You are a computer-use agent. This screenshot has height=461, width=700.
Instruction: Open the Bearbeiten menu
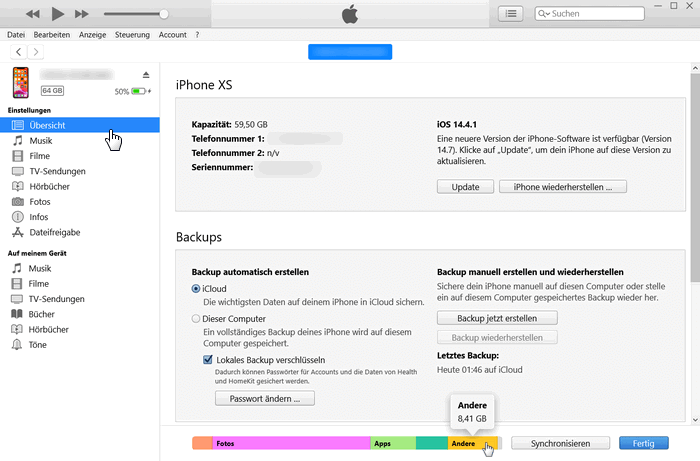pos(52,35)
